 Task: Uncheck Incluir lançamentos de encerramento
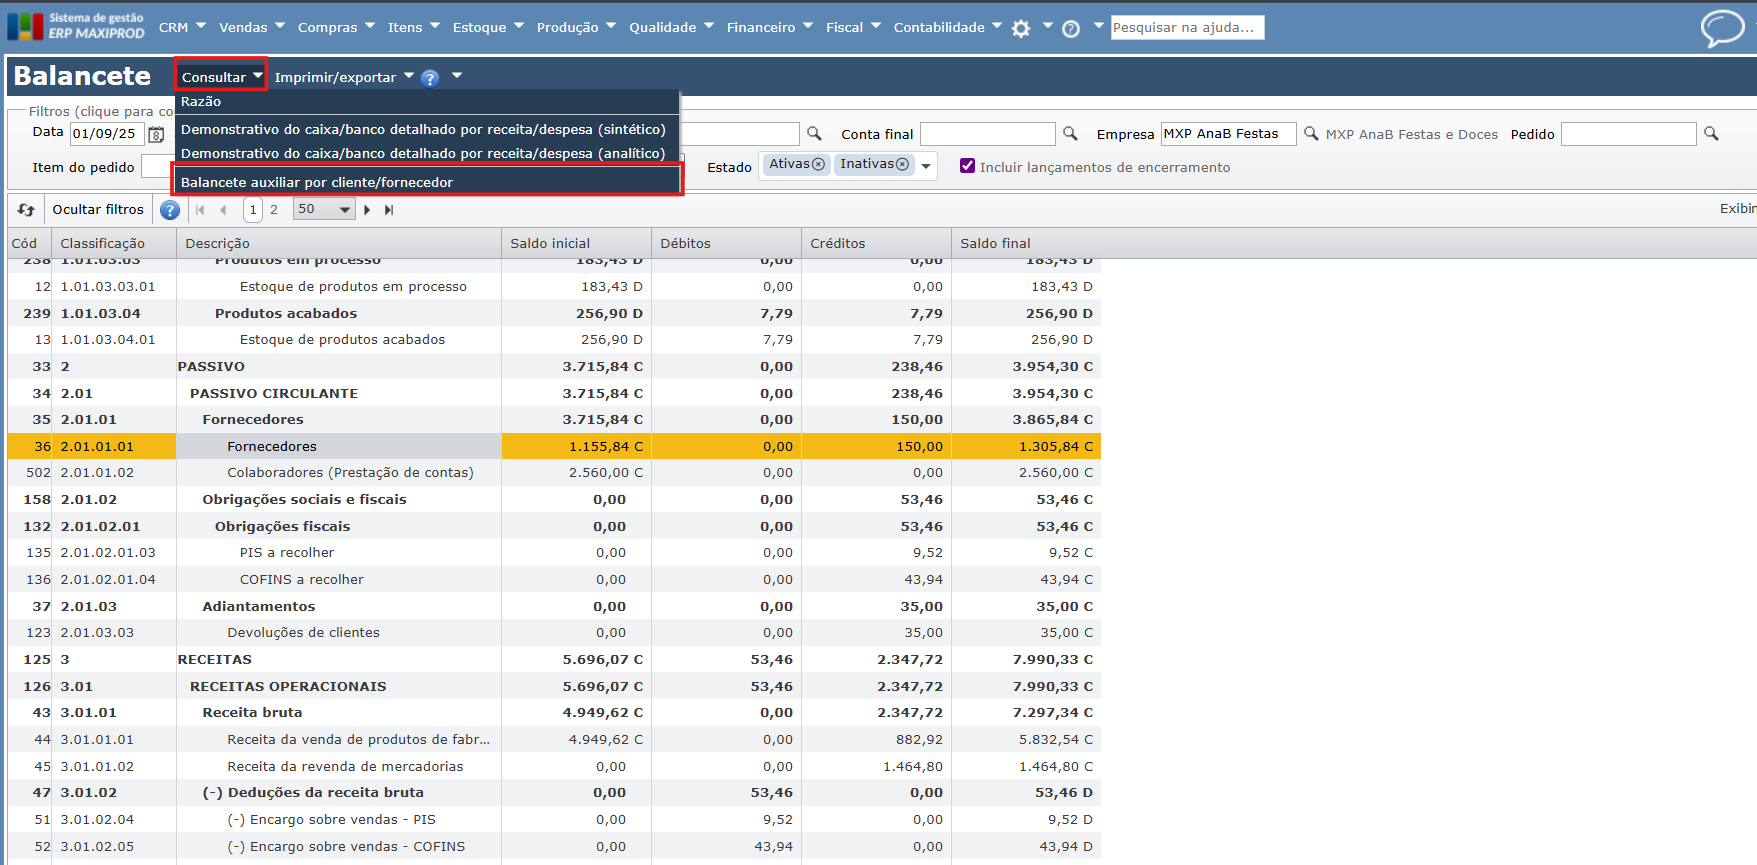(967, 166)
